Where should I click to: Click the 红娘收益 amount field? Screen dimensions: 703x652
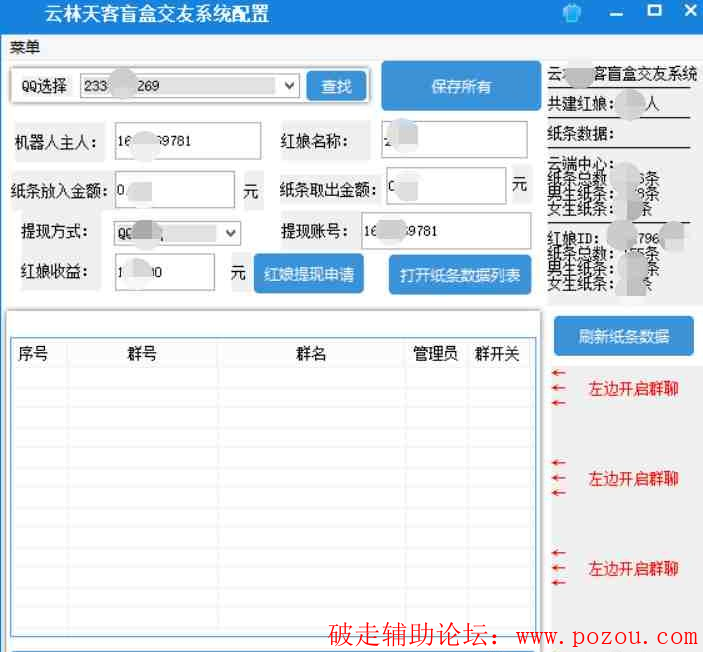pyautogui.click(x=165, y=272)
